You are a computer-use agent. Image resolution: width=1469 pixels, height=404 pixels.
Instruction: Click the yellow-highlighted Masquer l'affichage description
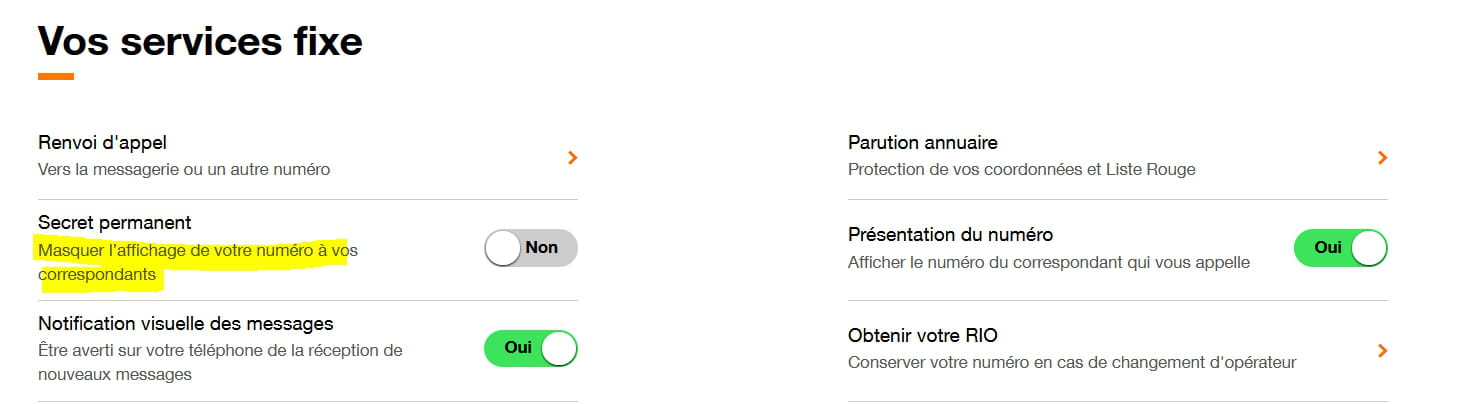click(x=197, y=251)
